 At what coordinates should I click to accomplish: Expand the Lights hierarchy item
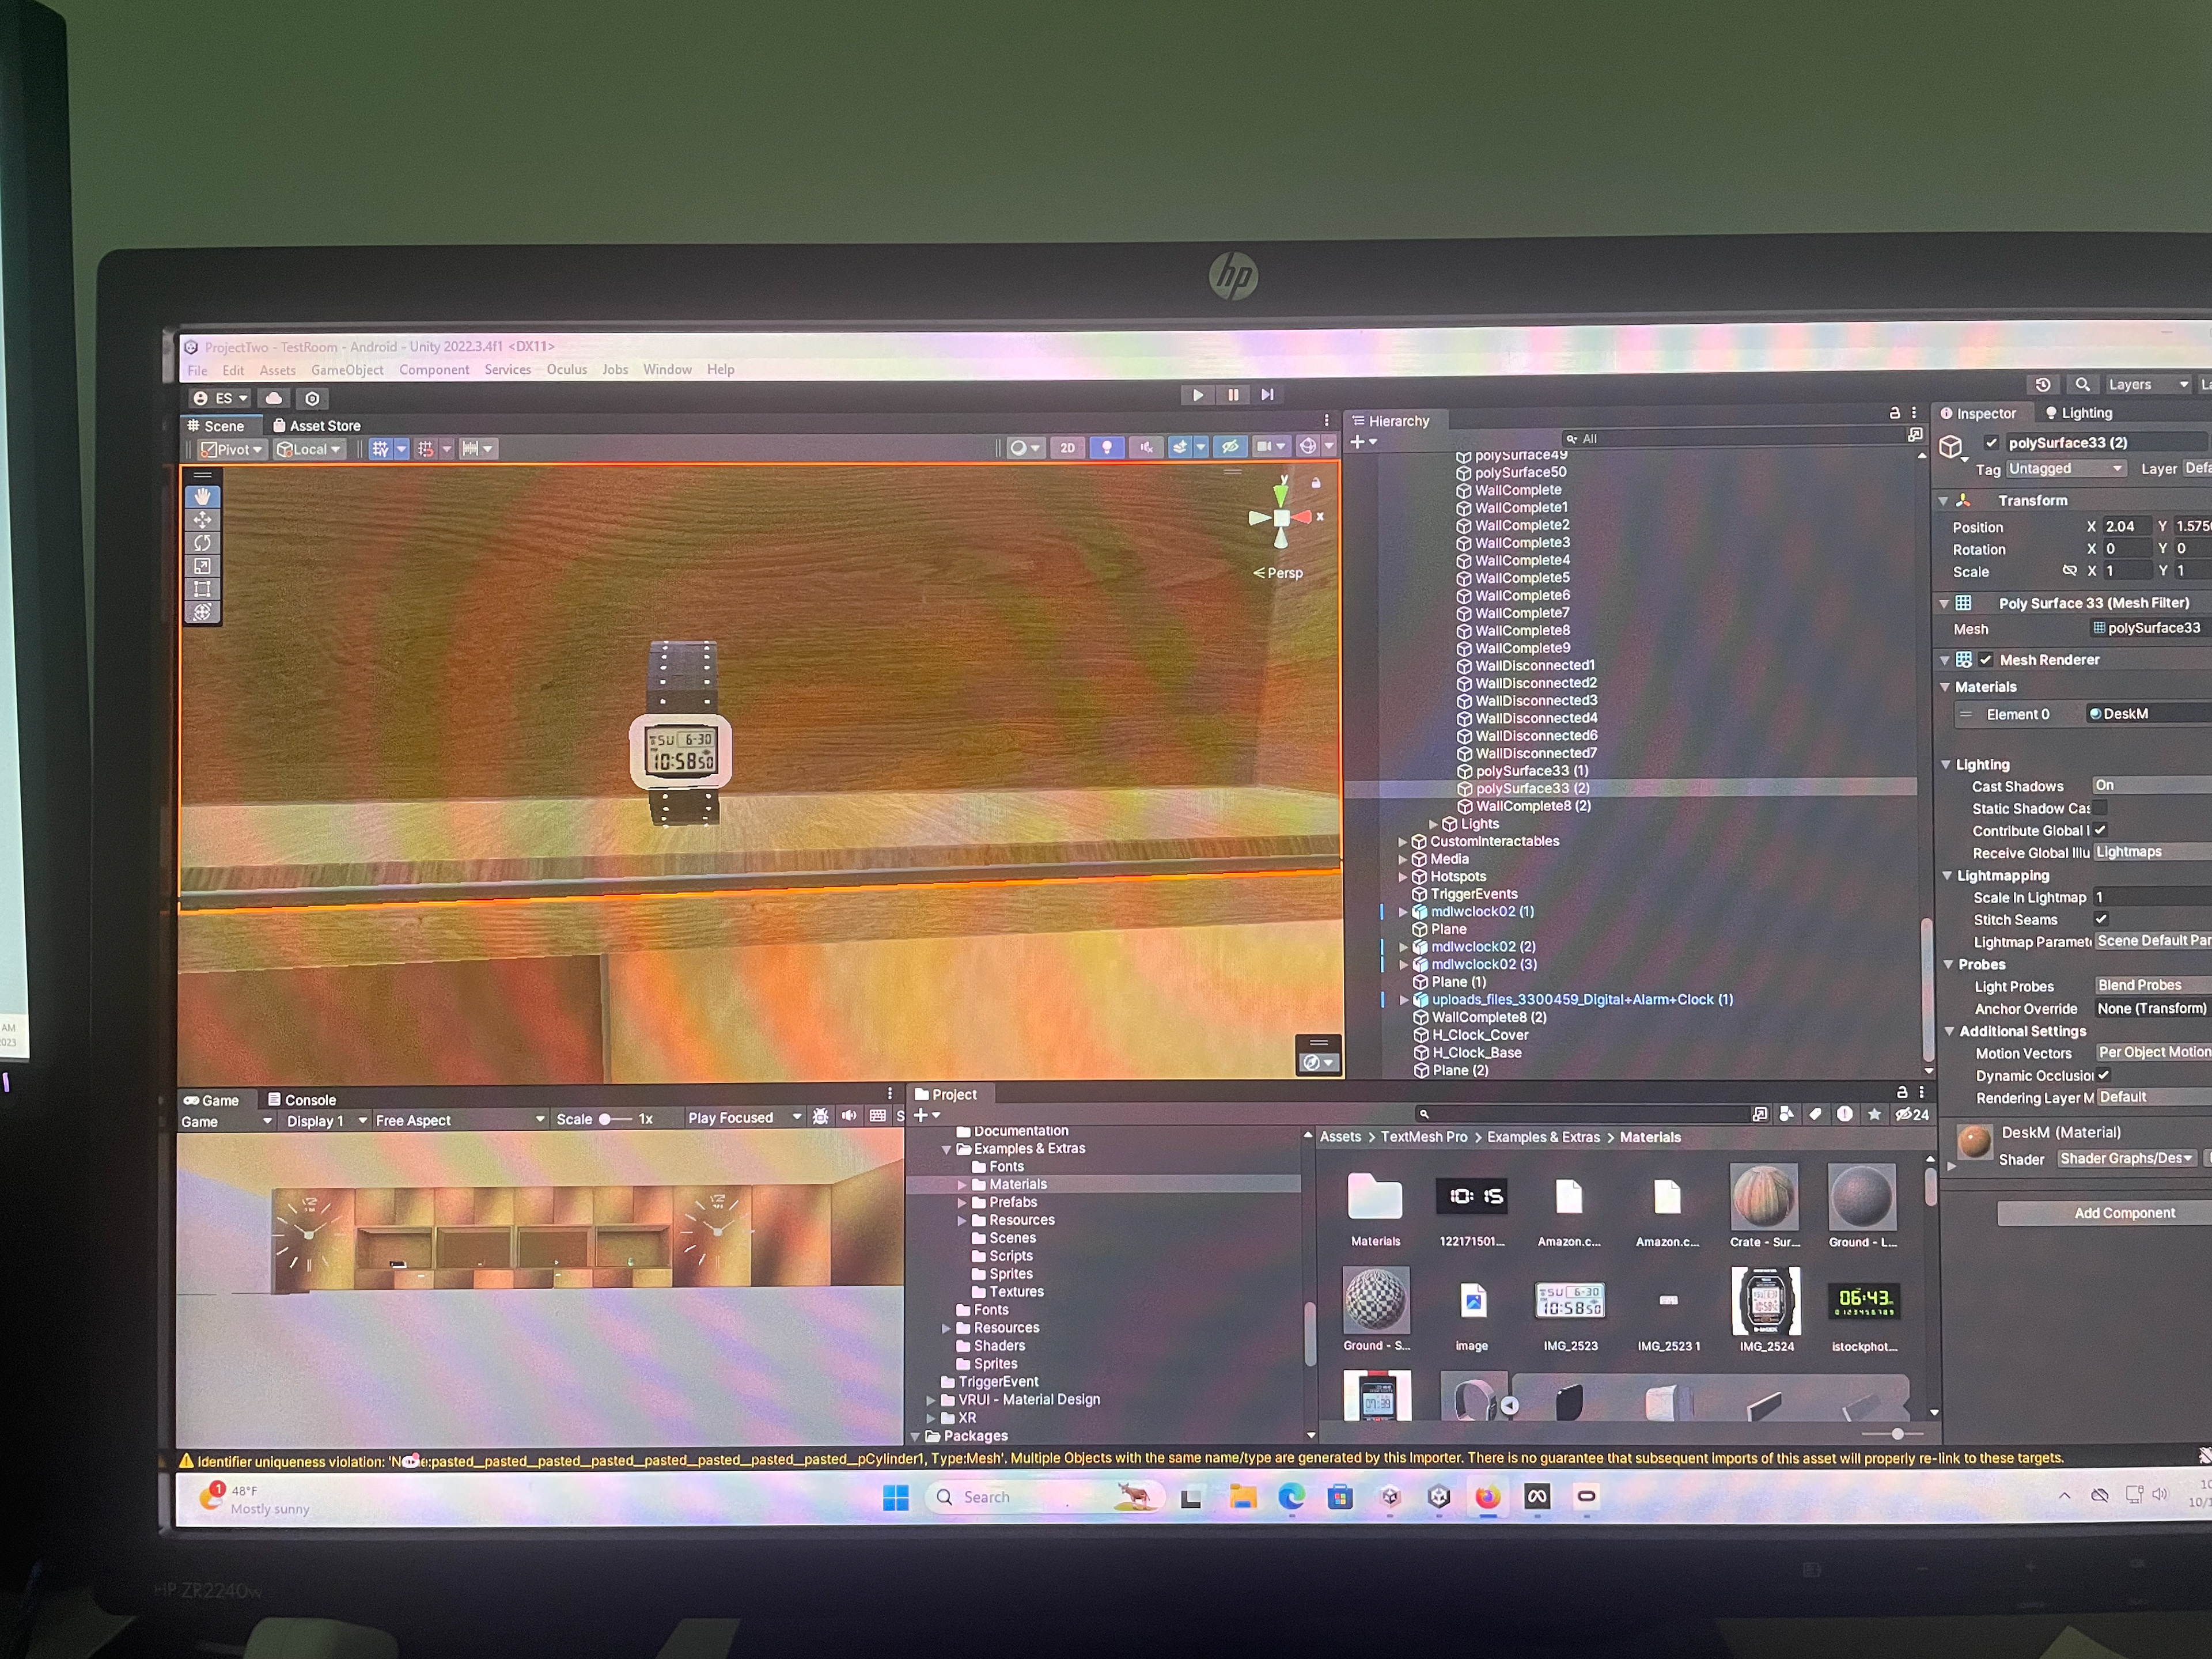click(1433, 824)
